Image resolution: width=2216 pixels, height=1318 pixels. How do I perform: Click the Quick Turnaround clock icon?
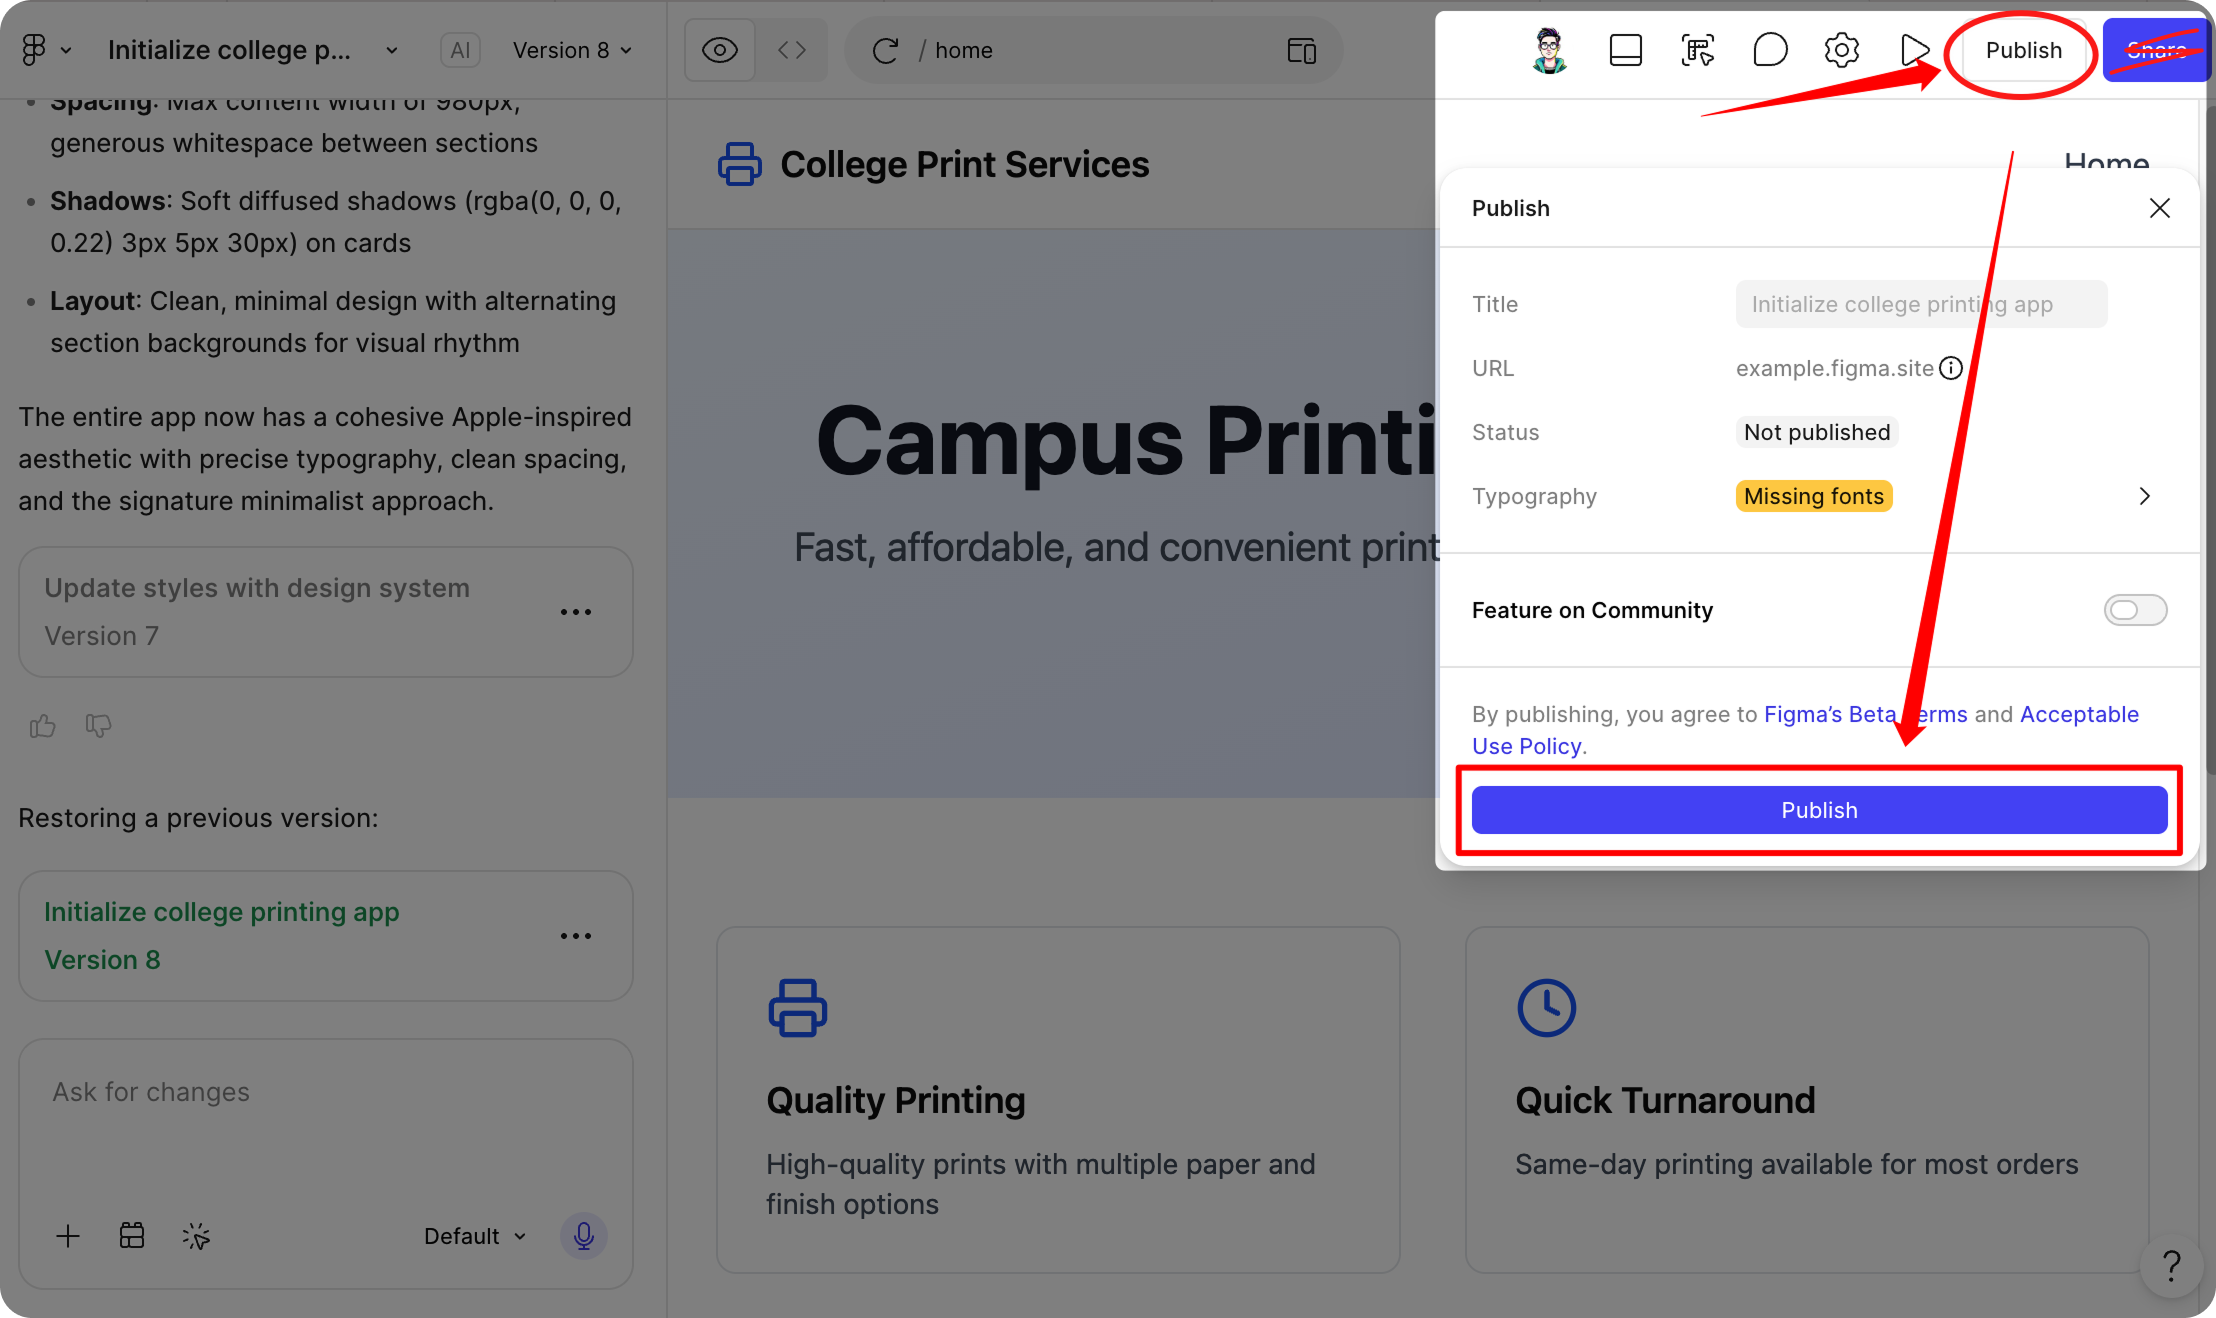click(x=1546, y=1007)
